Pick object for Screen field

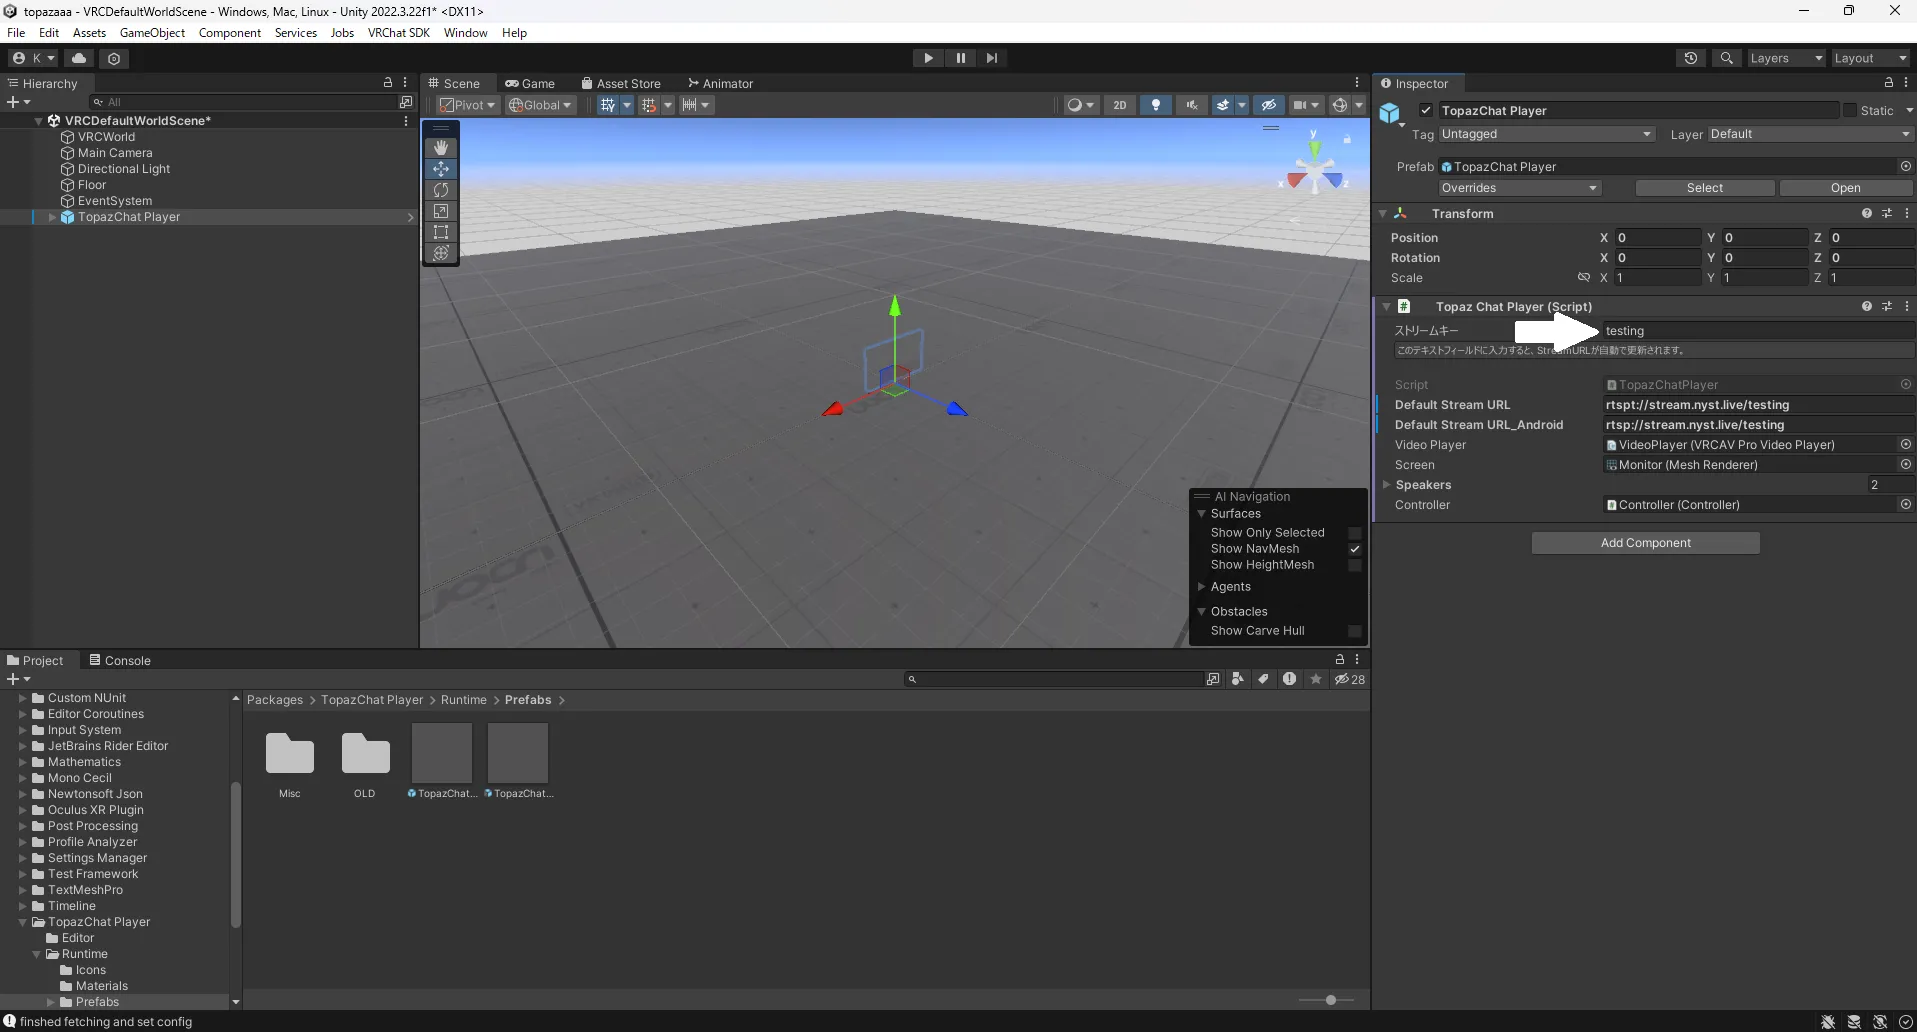click(x=1905, y=465)
